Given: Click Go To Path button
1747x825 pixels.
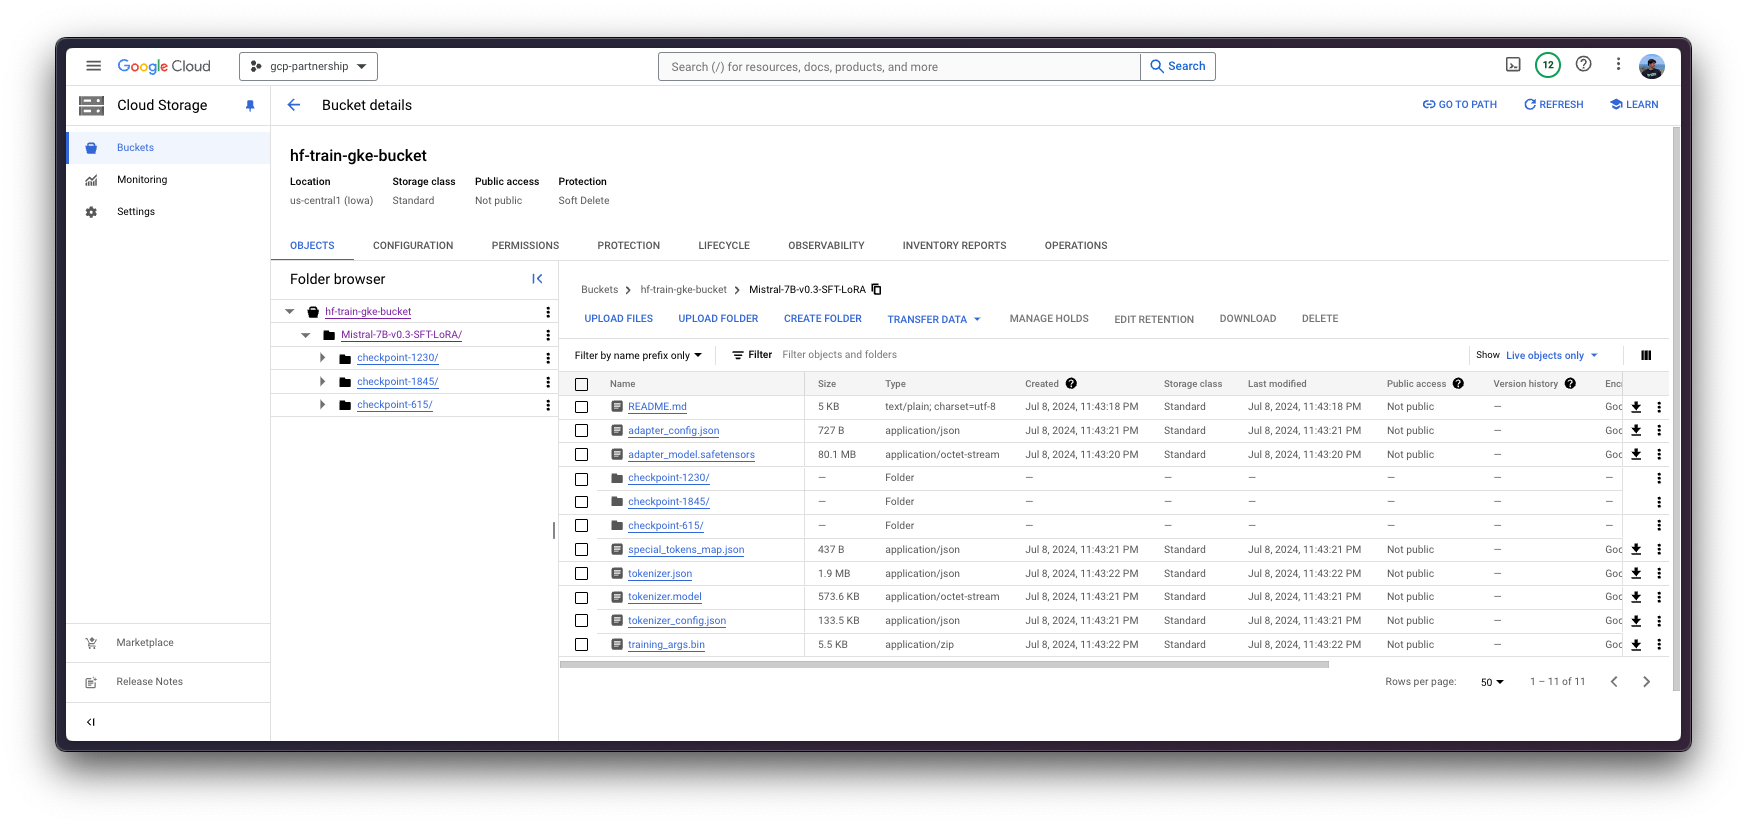Looking at the screenshot, I should click(1460, 104).
